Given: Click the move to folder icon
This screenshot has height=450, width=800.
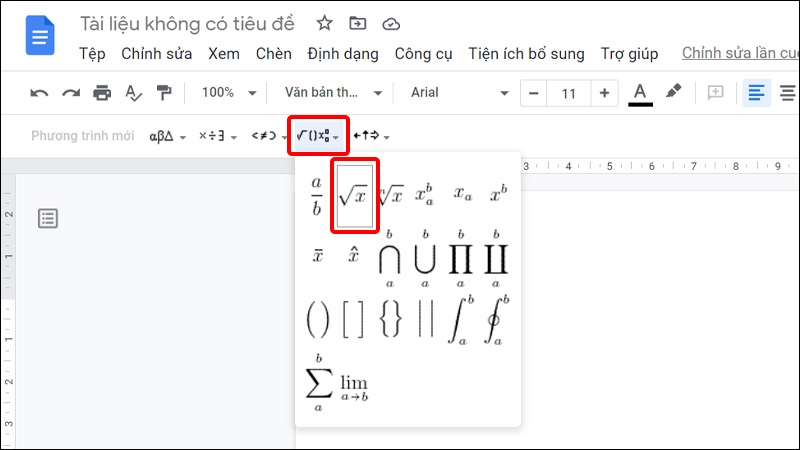Looking at the screenshot, I should coord(357,23).
